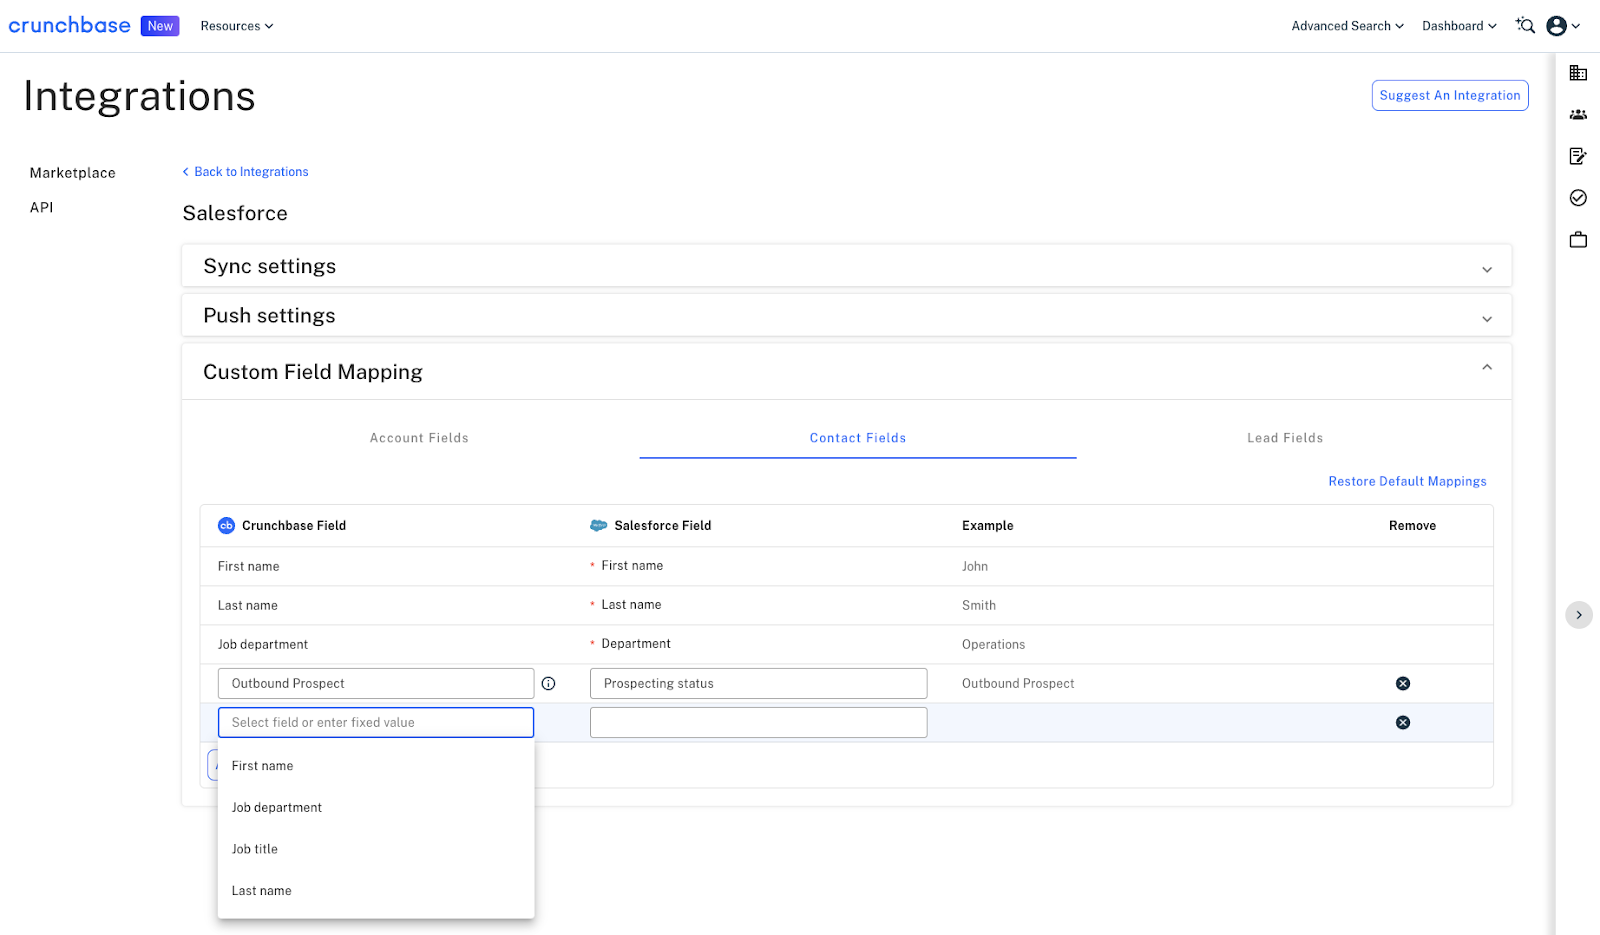Click the Example column header
Screen dimensions: 1600x935
coord(988,526)
